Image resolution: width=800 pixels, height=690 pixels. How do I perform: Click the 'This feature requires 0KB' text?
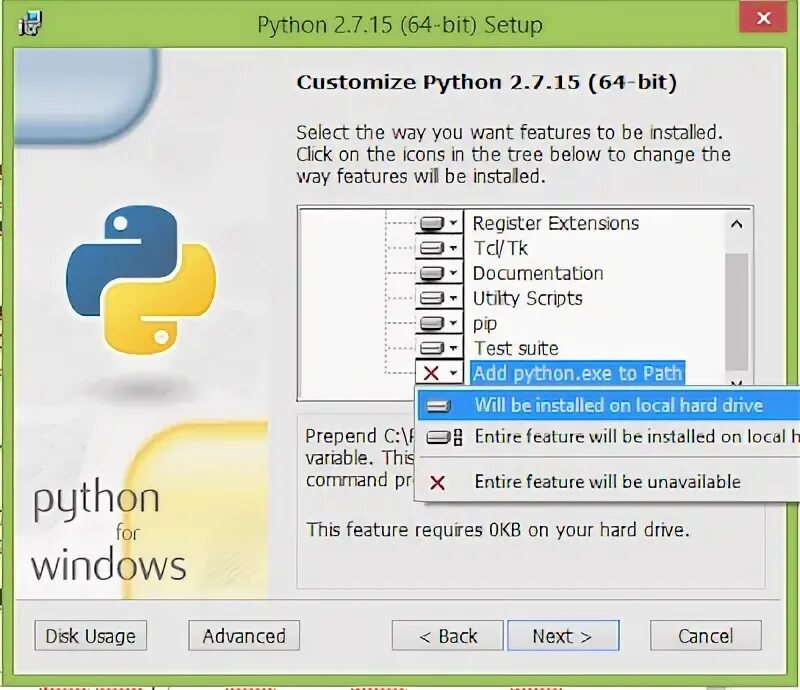497,530
